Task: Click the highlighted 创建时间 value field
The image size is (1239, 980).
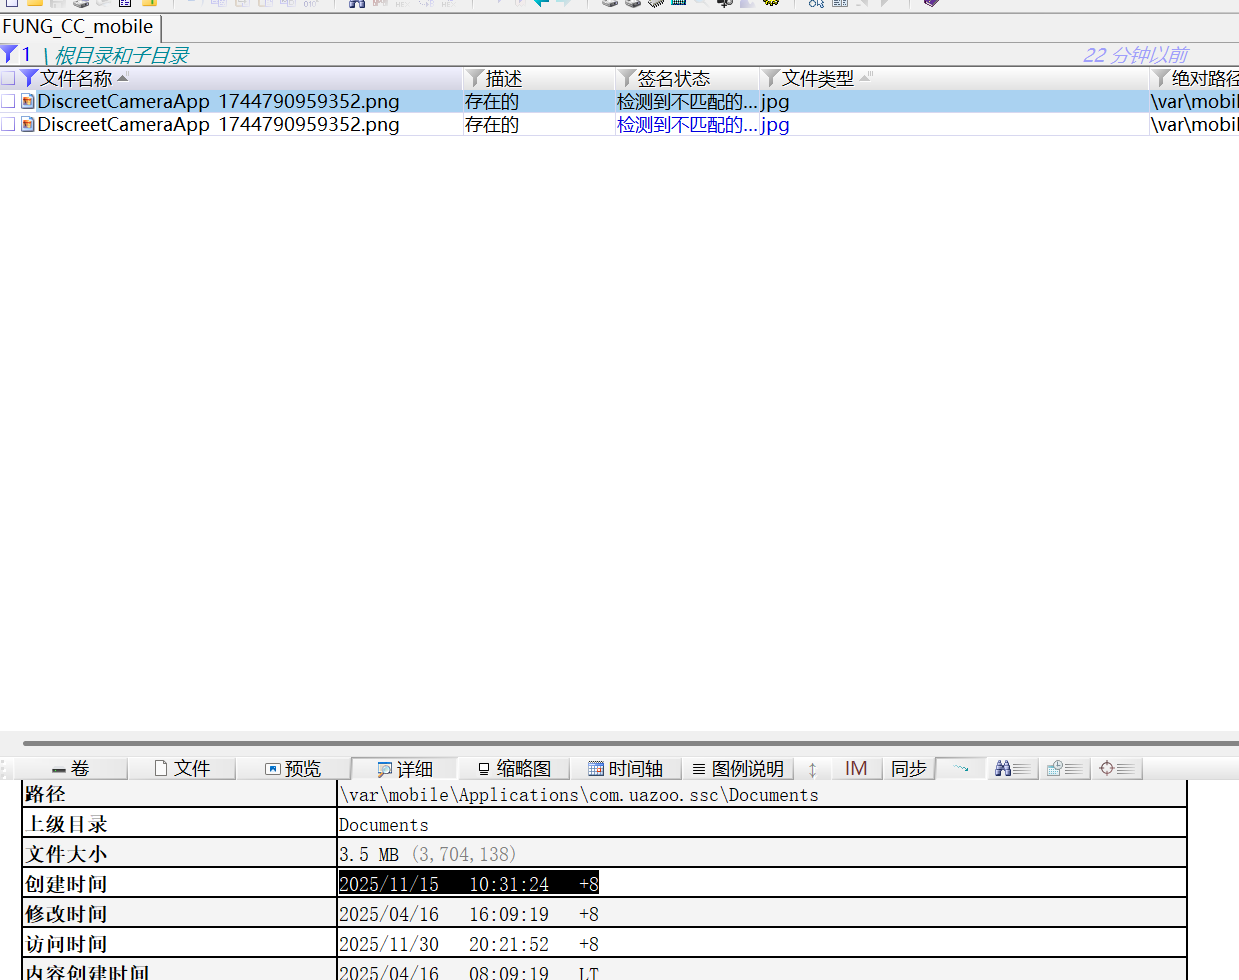Action: point(466,883)
